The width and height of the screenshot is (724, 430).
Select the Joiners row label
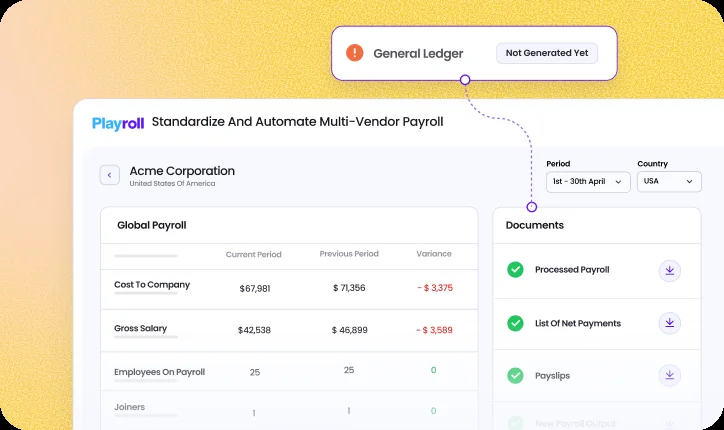point(130,407)
